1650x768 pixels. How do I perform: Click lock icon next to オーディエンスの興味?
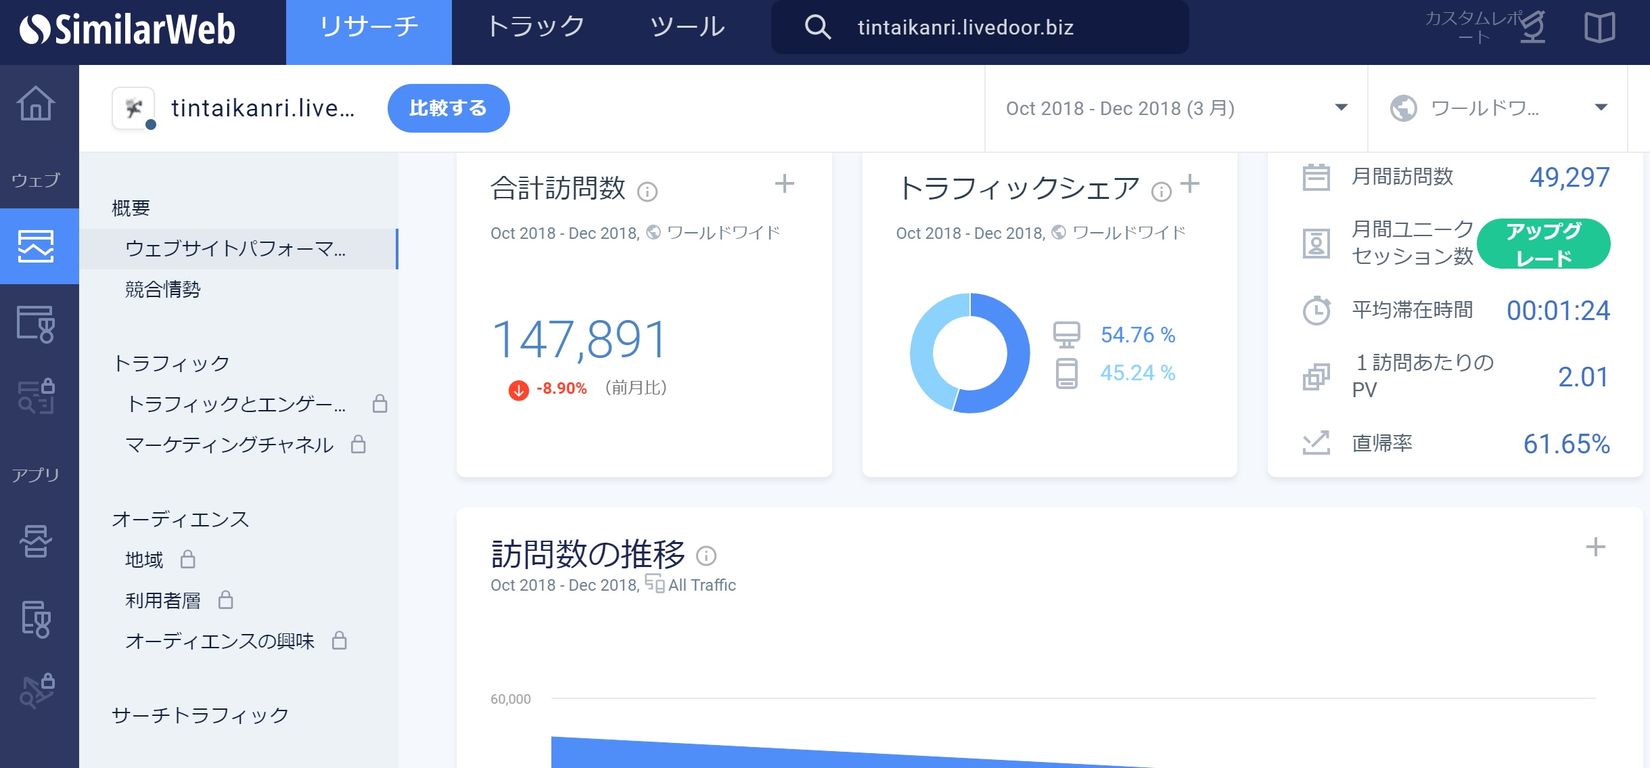(x=340, y=640)
